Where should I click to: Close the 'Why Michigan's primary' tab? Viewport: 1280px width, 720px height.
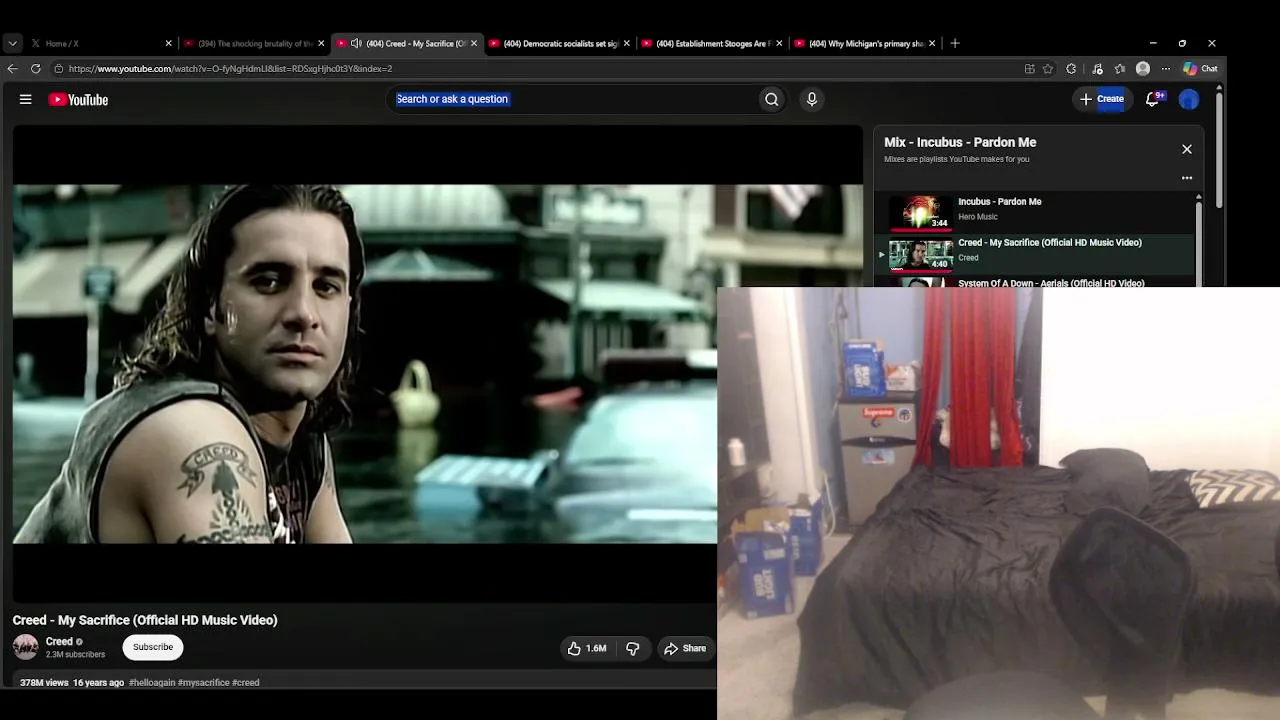click(x=932, y=43)
